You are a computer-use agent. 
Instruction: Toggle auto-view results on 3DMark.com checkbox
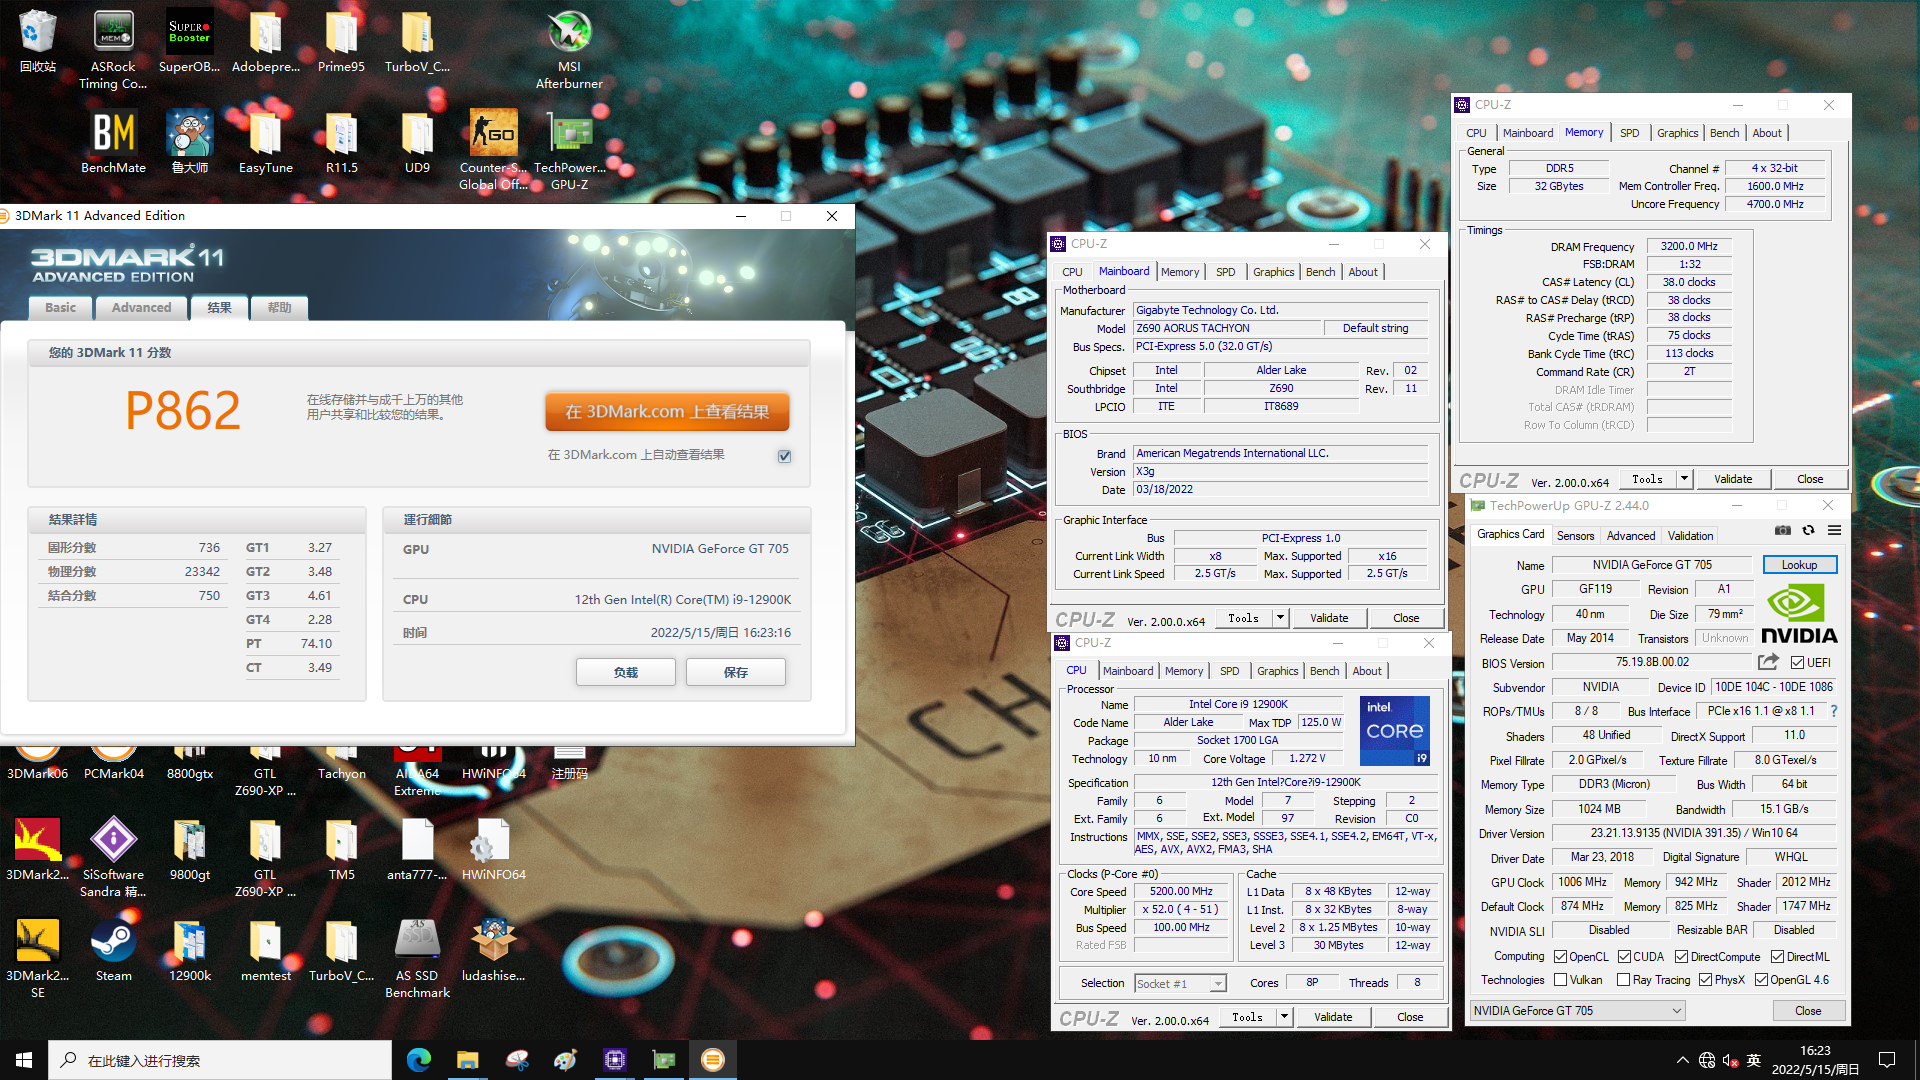785,456
